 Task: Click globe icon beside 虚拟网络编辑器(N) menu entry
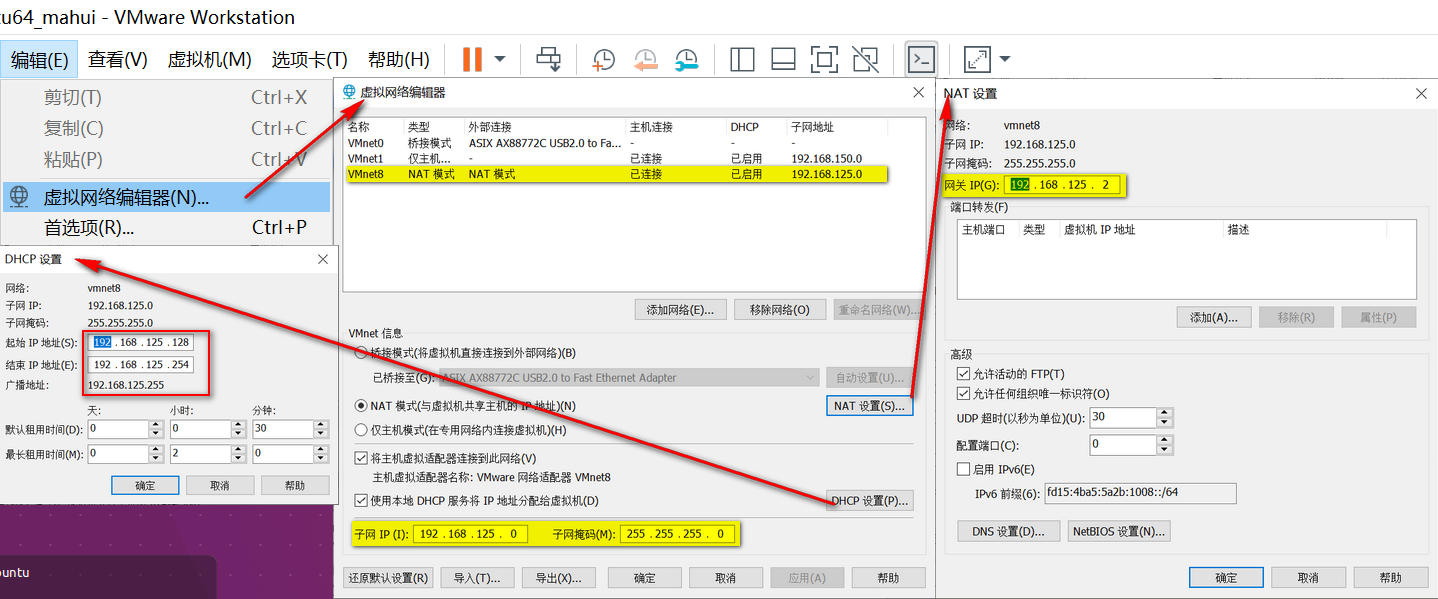19,196
